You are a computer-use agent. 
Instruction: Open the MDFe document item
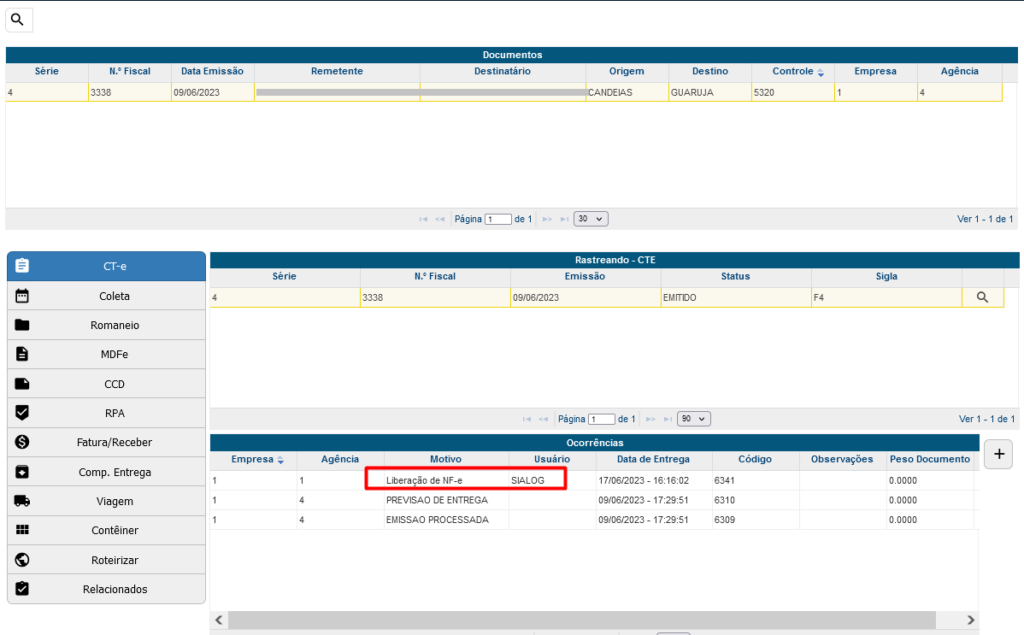coord(106,354)
